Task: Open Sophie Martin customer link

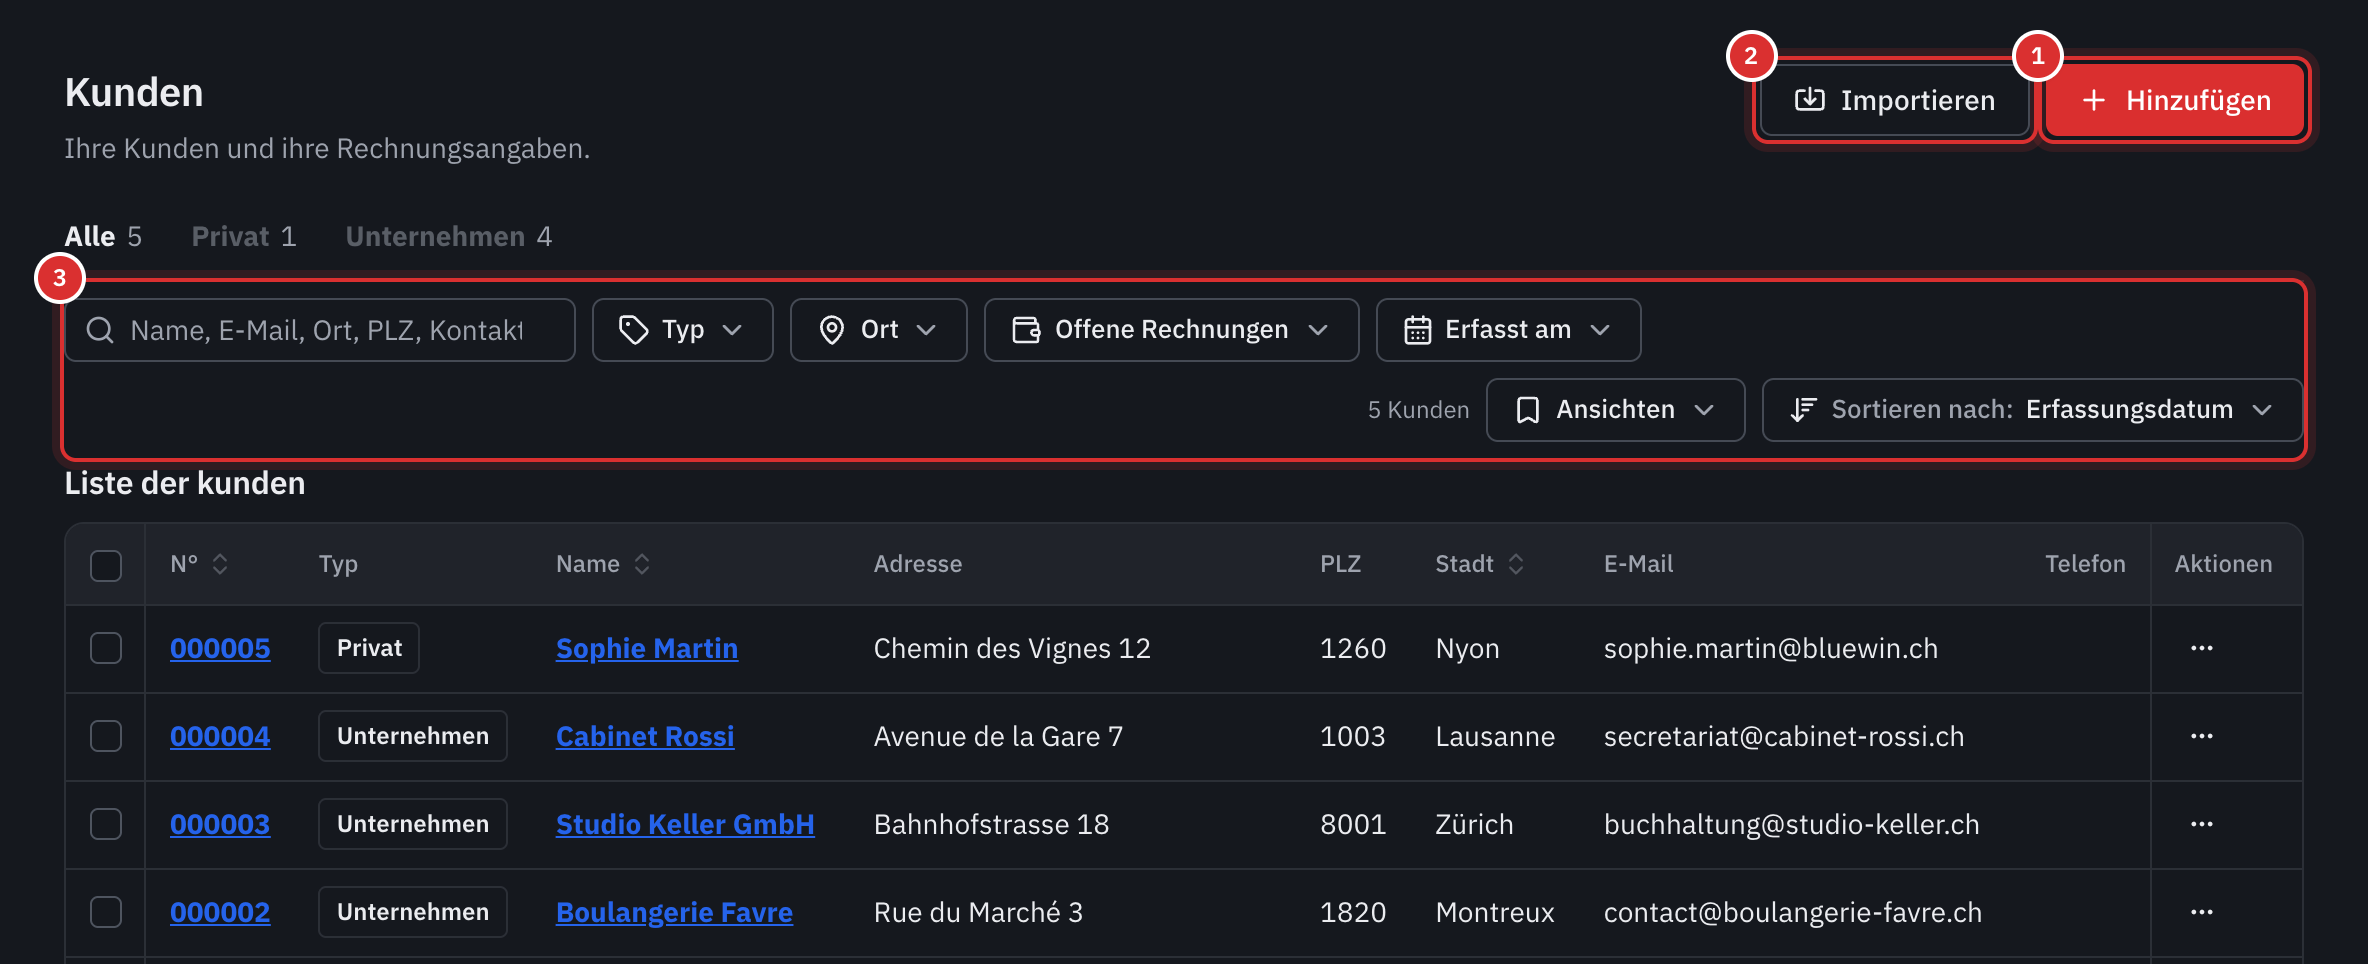Action: [x=647, y=648]
